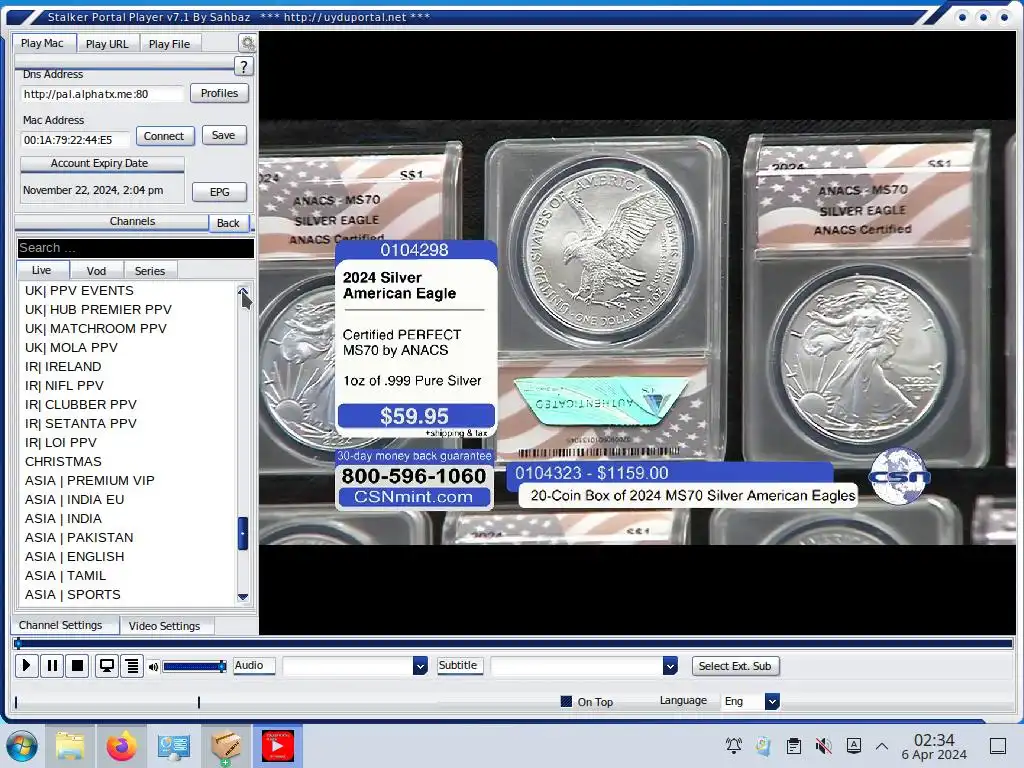Toggle the channel list panel icon
This screenshot has width=1024, height=768.
(132, 665)
